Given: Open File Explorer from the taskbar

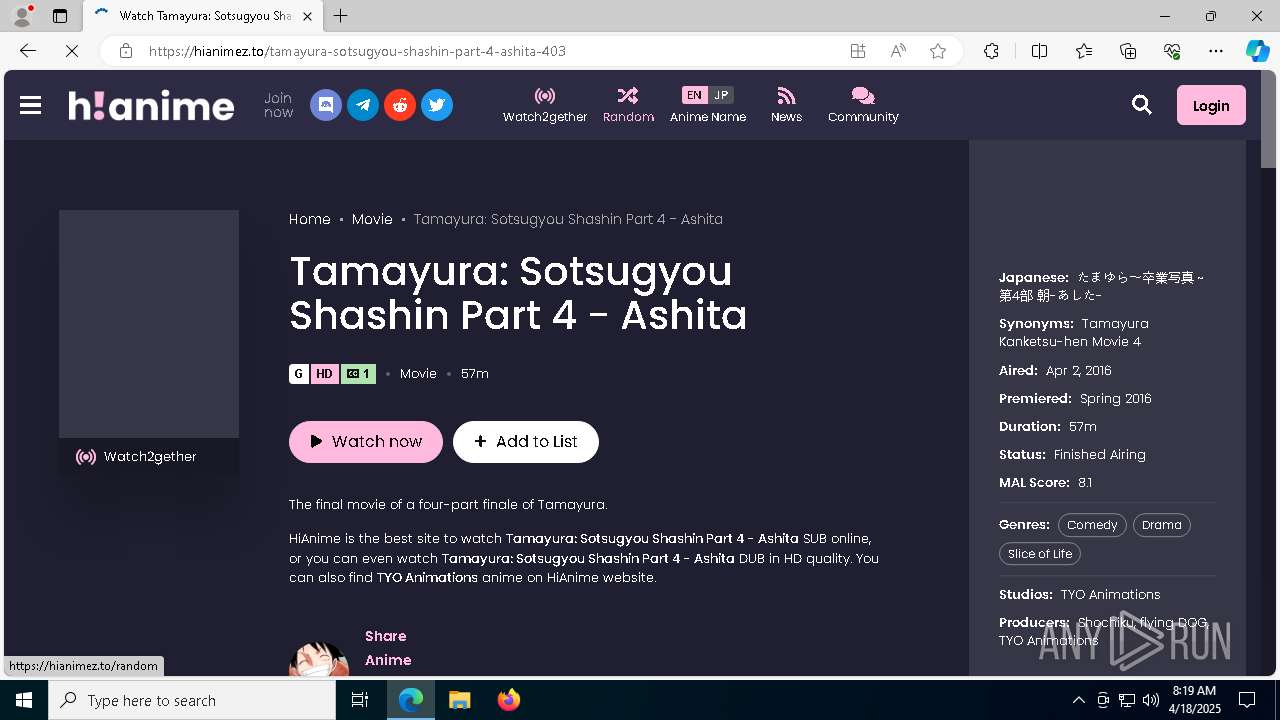Looking at the screenshot, I should 459,700.
